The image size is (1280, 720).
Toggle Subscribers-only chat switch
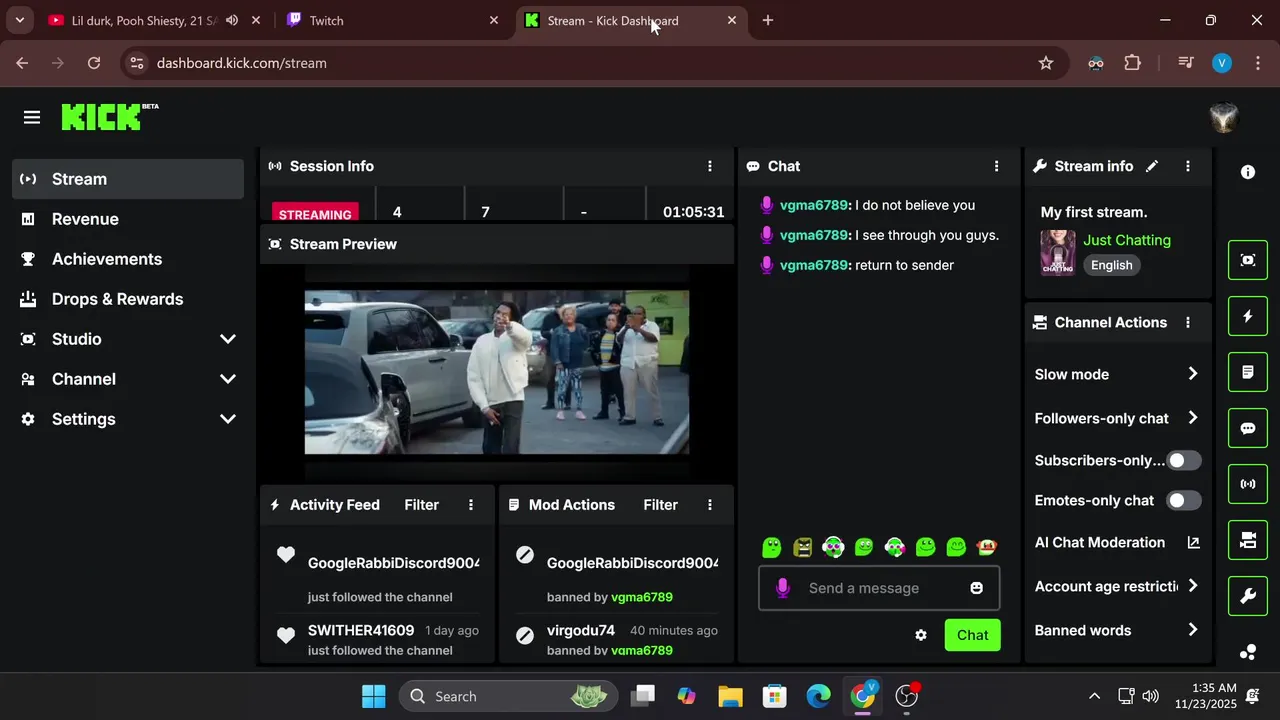(x=1184, y=460)
